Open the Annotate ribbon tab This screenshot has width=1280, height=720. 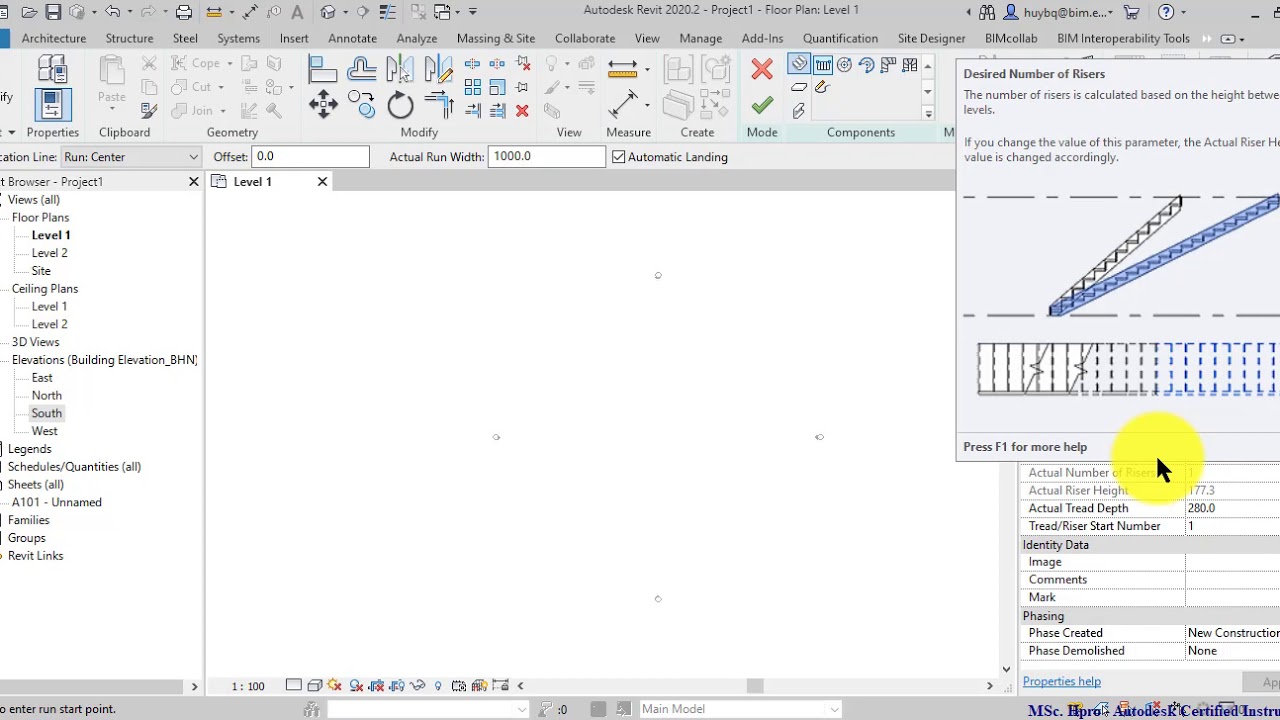coord(353,38)
